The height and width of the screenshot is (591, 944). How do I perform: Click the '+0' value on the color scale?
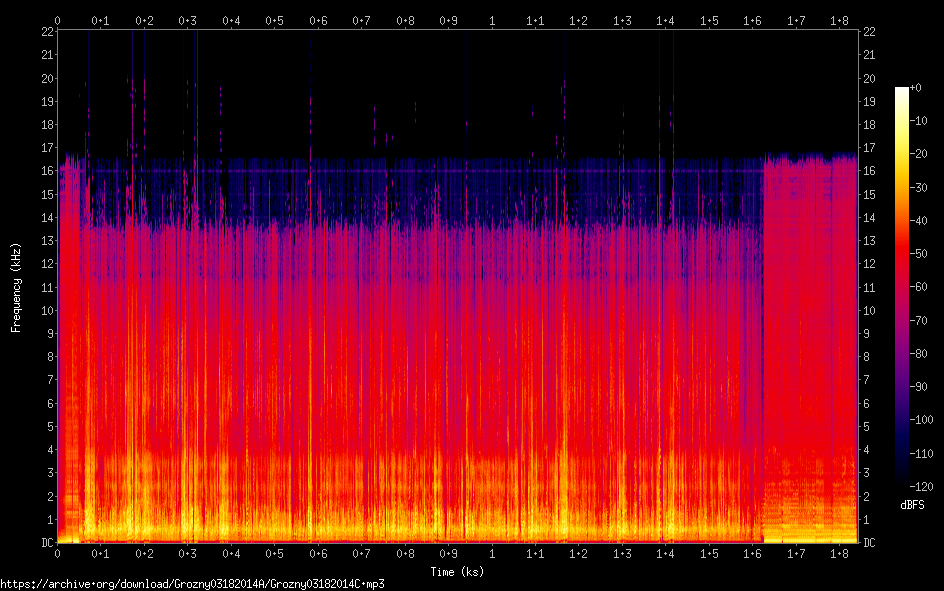[916, 88]
